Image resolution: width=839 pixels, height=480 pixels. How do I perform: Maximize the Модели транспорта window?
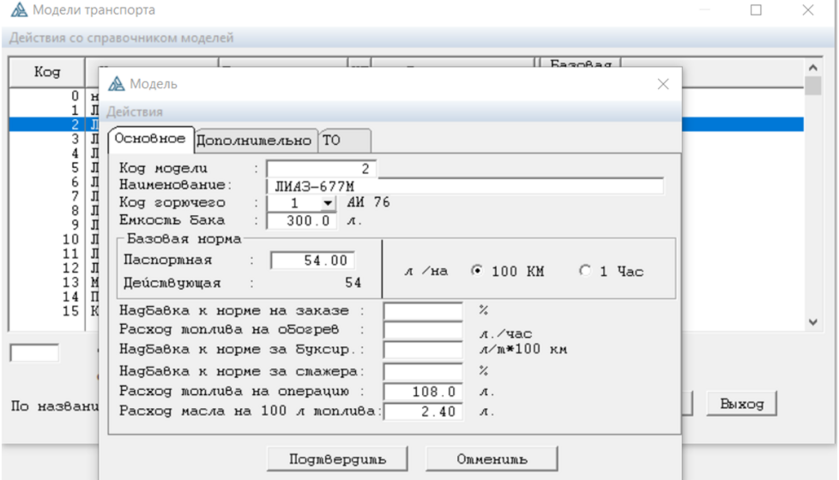point(756,10)
